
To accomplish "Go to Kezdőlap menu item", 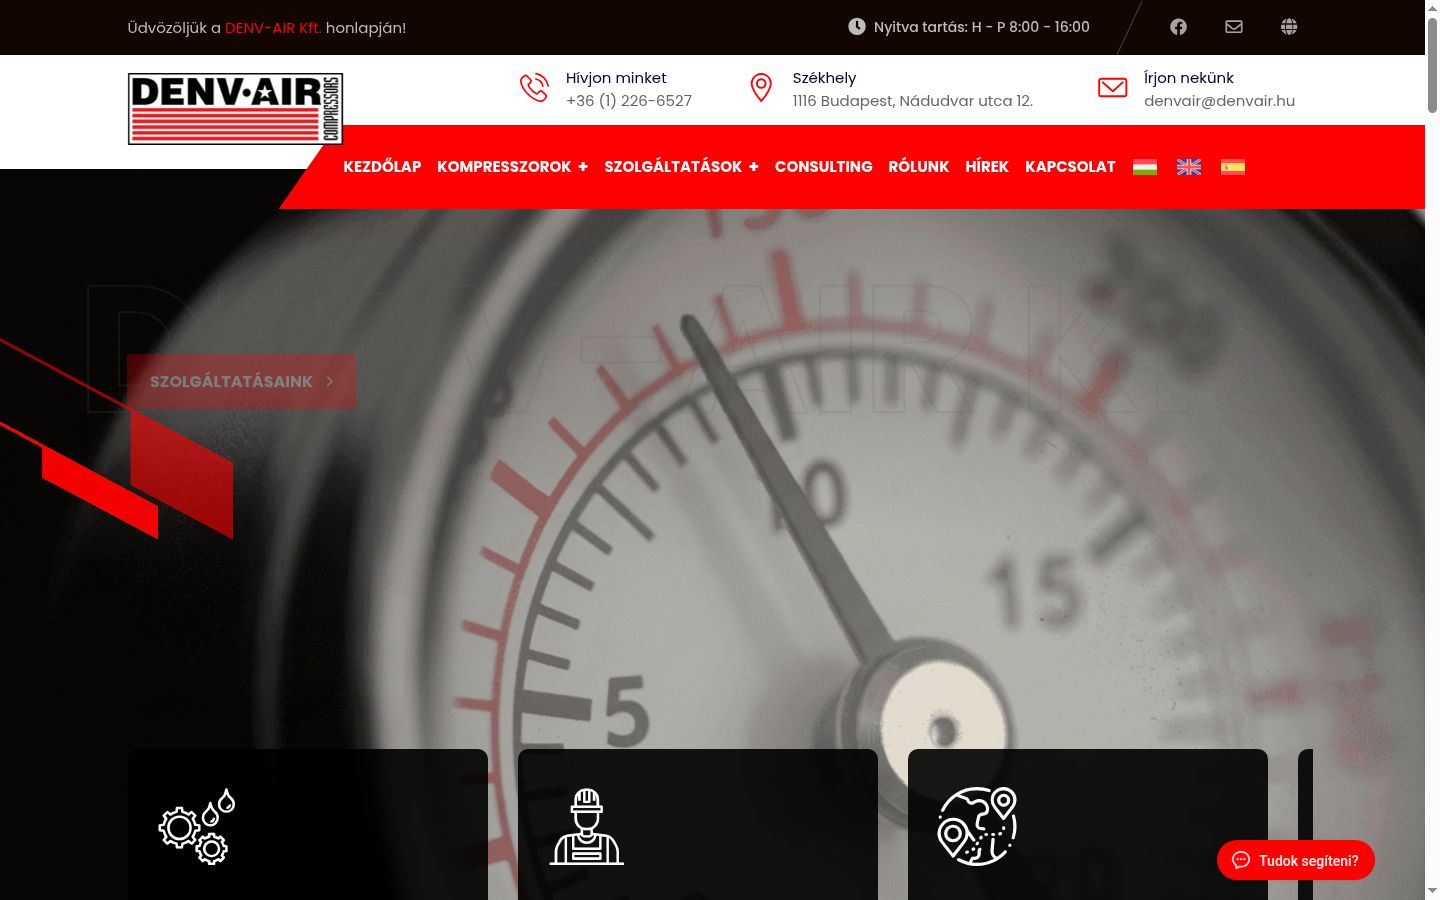I will (x=382, y=167).
